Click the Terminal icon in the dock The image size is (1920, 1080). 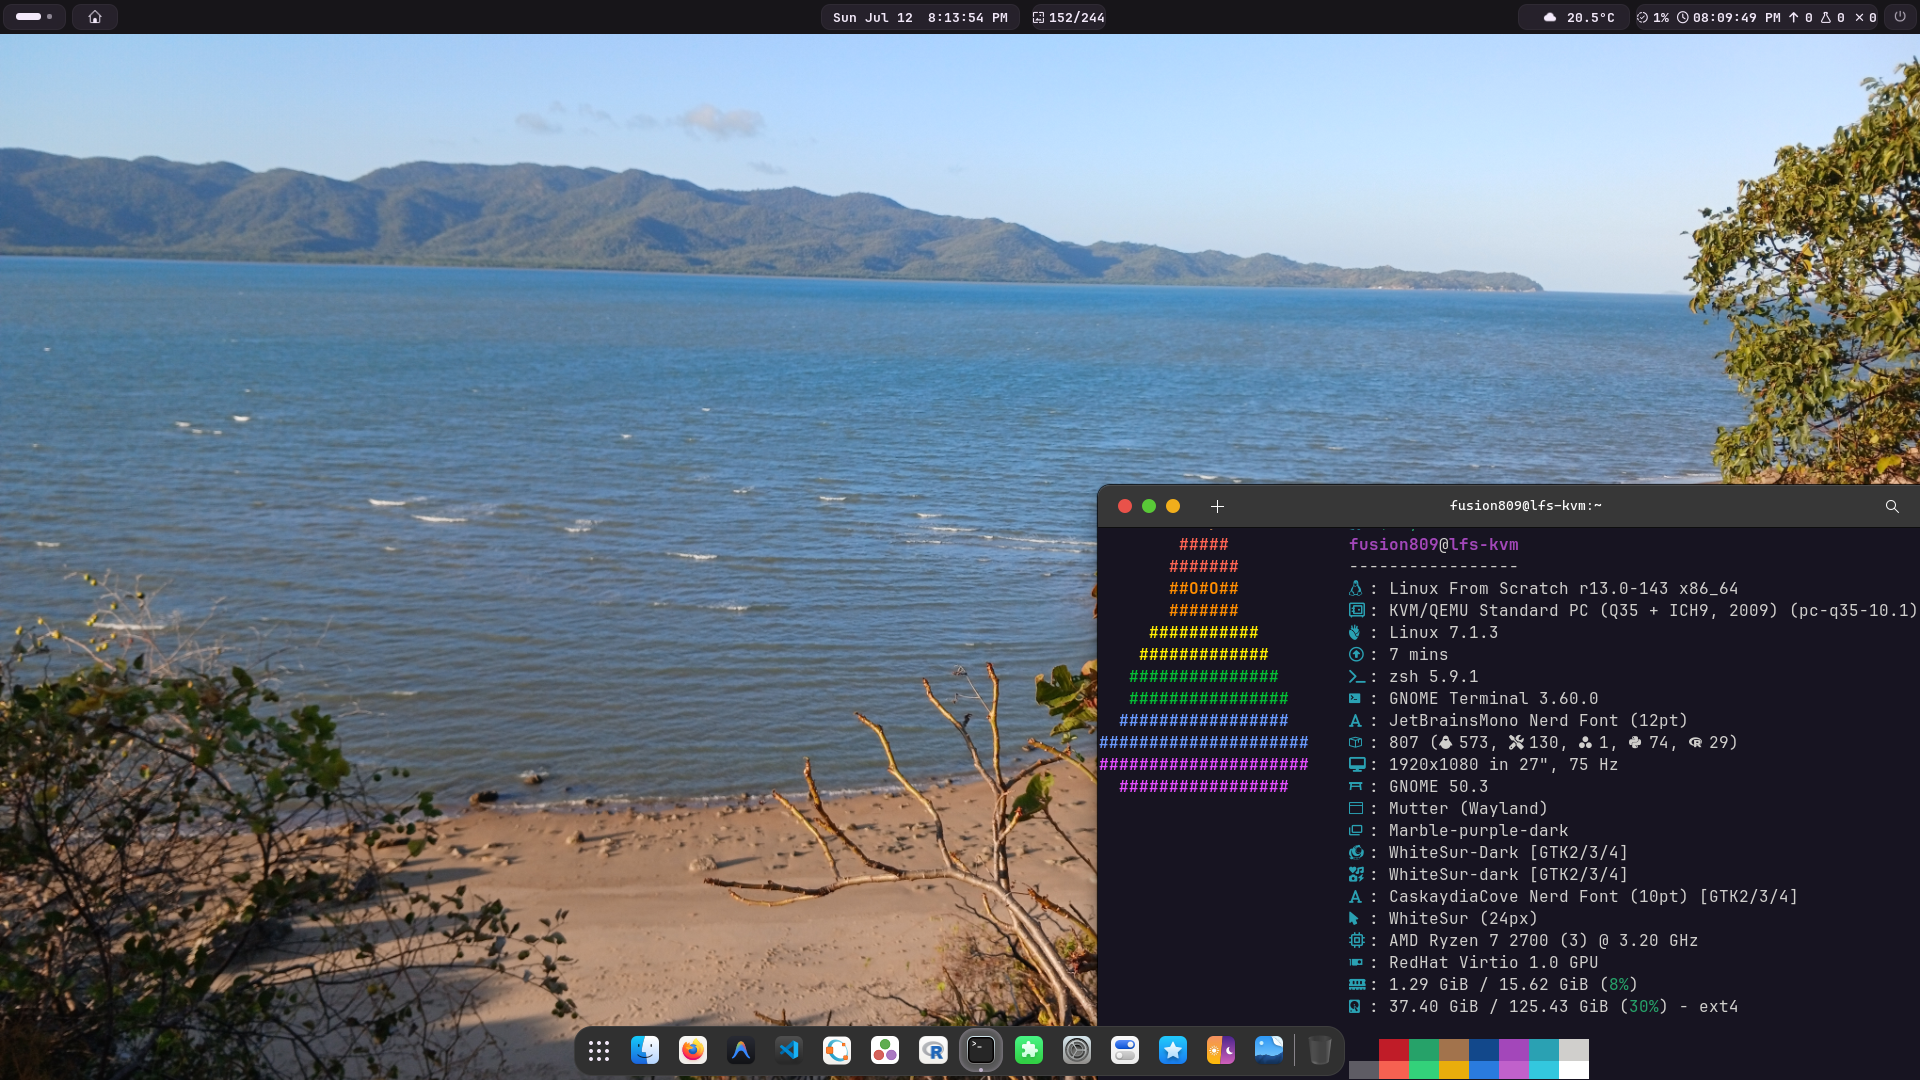pos(981,1050)
